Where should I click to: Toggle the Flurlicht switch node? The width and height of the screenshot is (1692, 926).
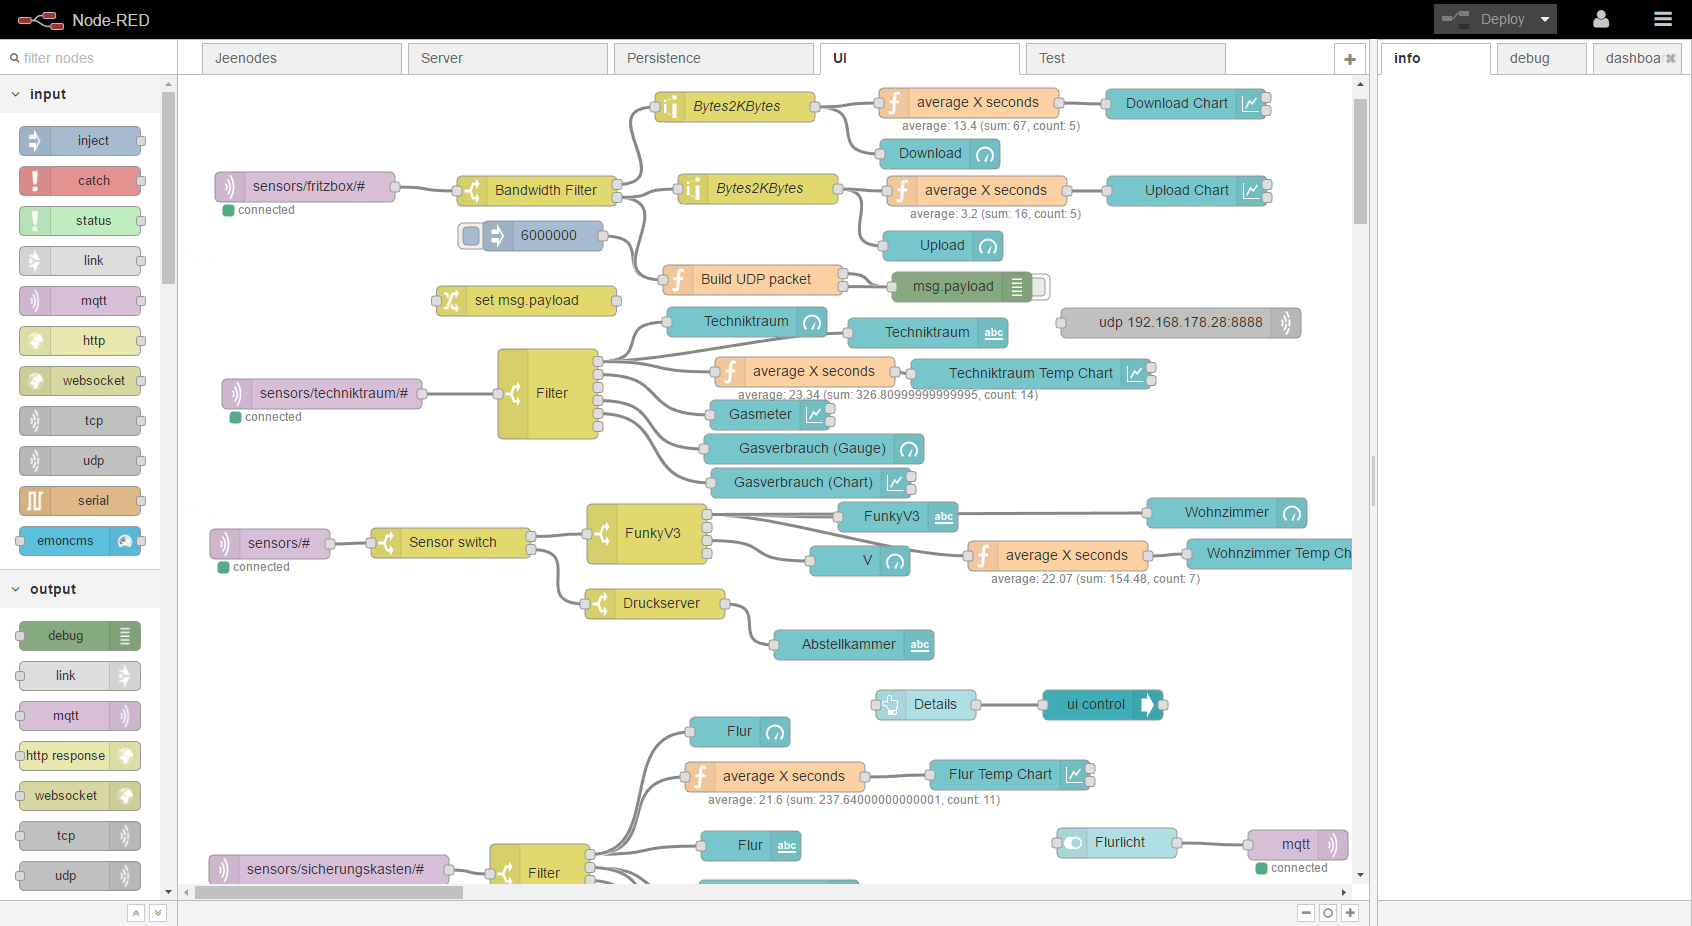click(1072, 843)
